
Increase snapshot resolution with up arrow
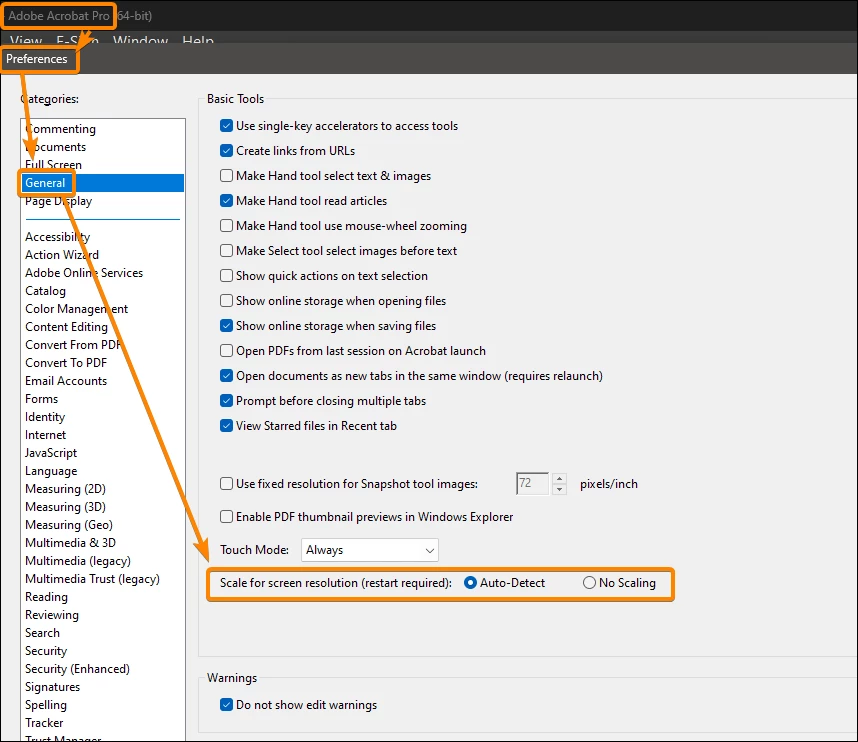559,479
